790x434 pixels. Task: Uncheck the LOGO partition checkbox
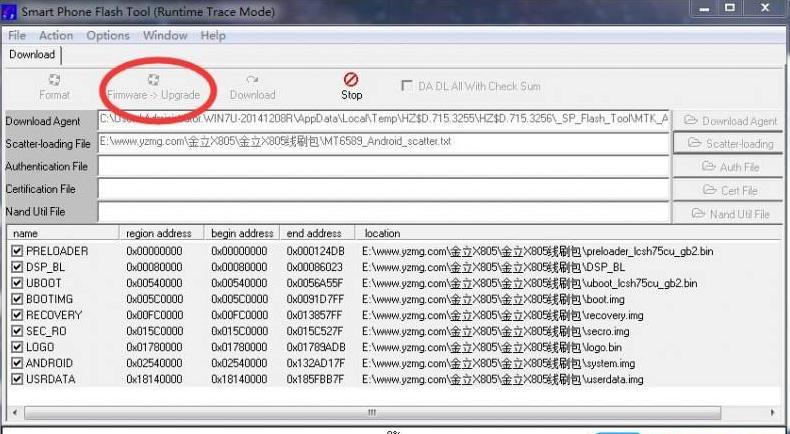[x=17, y=347]
